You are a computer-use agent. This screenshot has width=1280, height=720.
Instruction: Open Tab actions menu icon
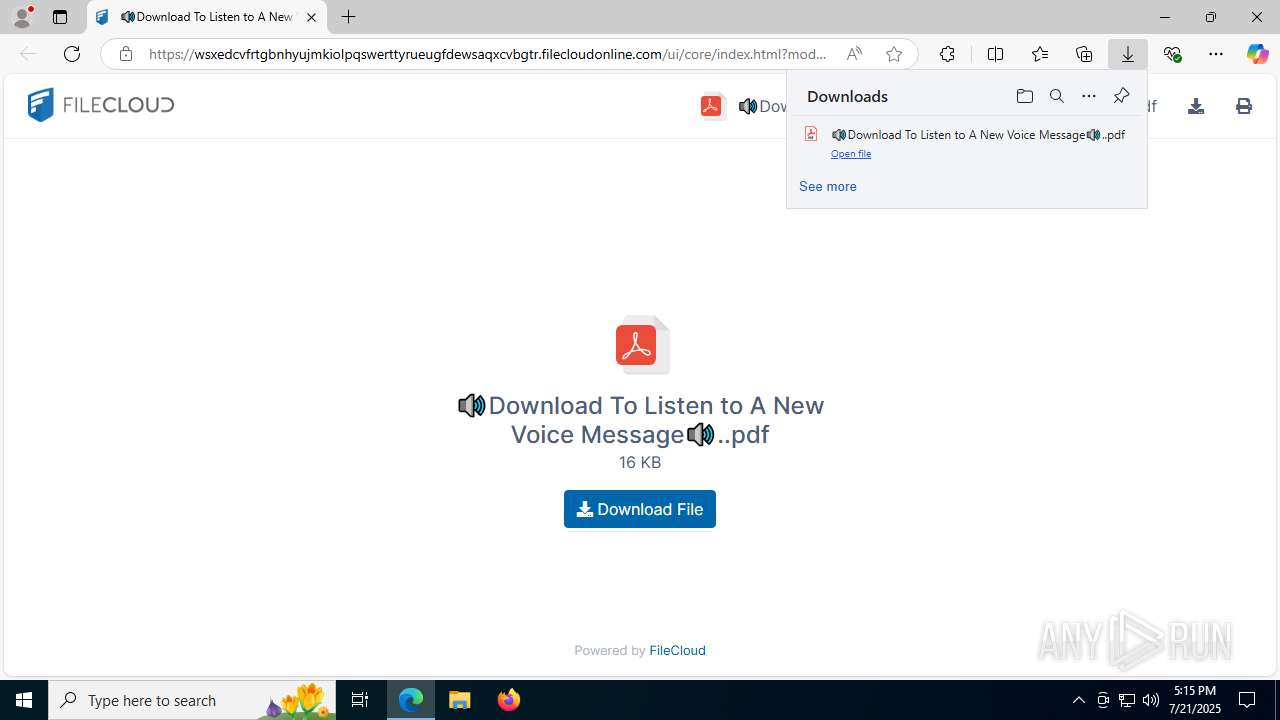(x=60, y=17)
